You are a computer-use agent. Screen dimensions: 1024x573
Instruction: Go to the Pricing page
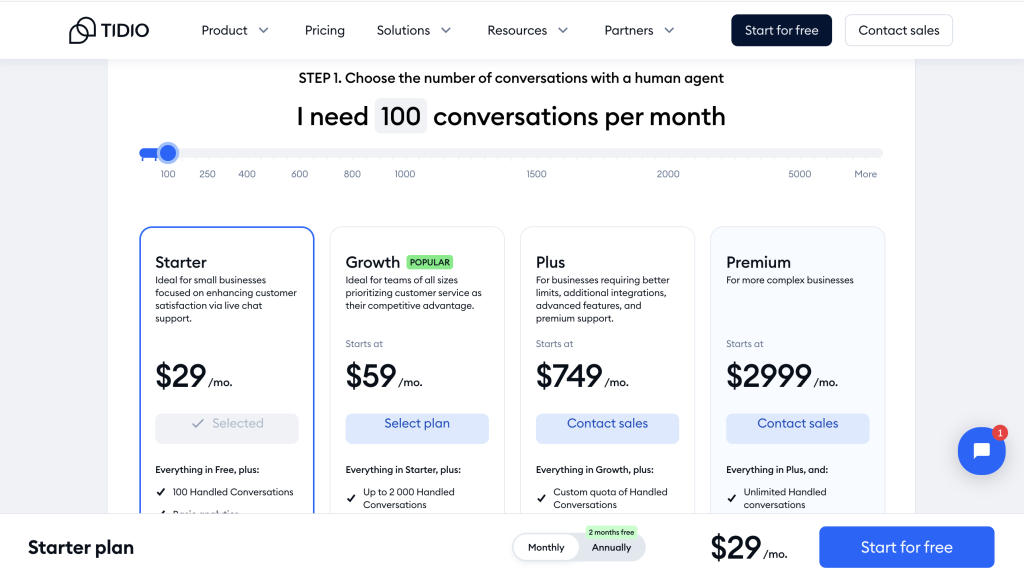pos(325,30)
